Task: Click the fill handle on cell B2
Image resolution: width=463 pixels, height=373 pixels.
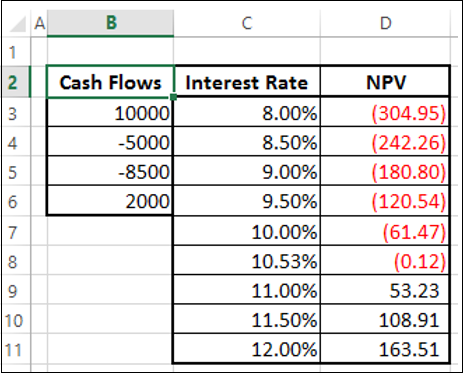Action: pos(173,97)
